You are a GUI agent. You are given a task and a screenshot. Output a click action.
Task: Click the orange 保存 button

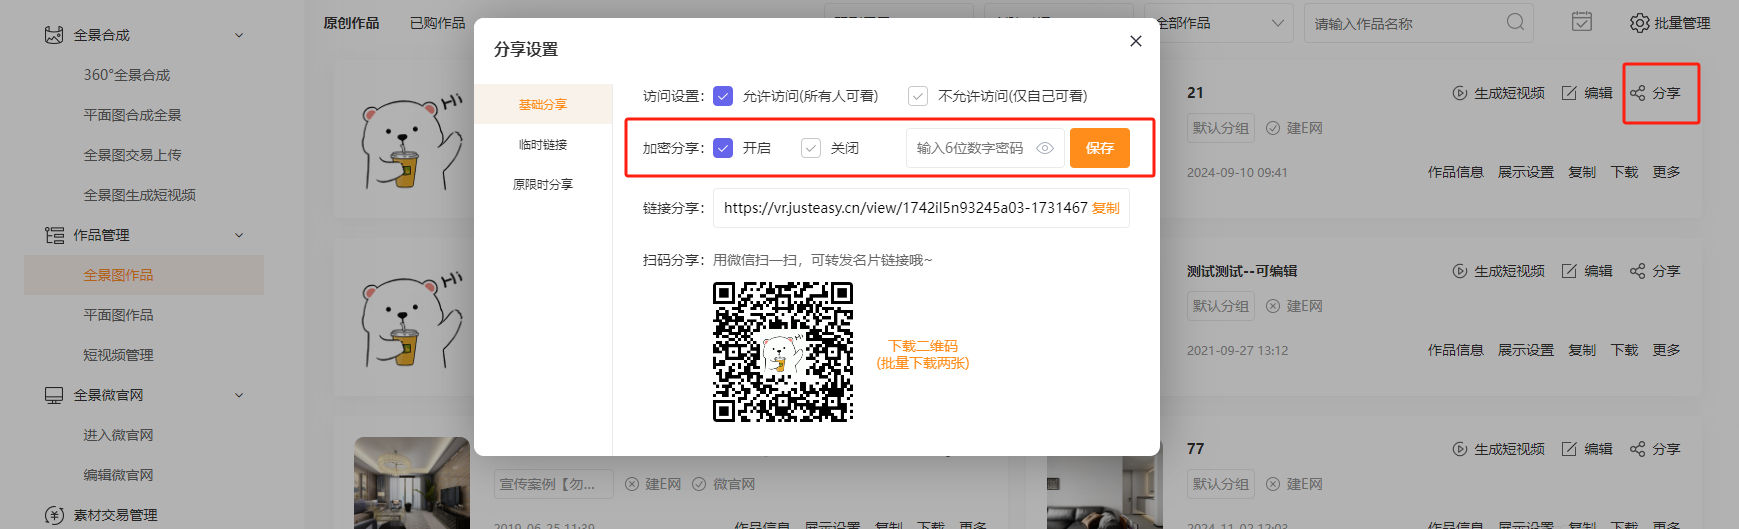(1099, 148)
